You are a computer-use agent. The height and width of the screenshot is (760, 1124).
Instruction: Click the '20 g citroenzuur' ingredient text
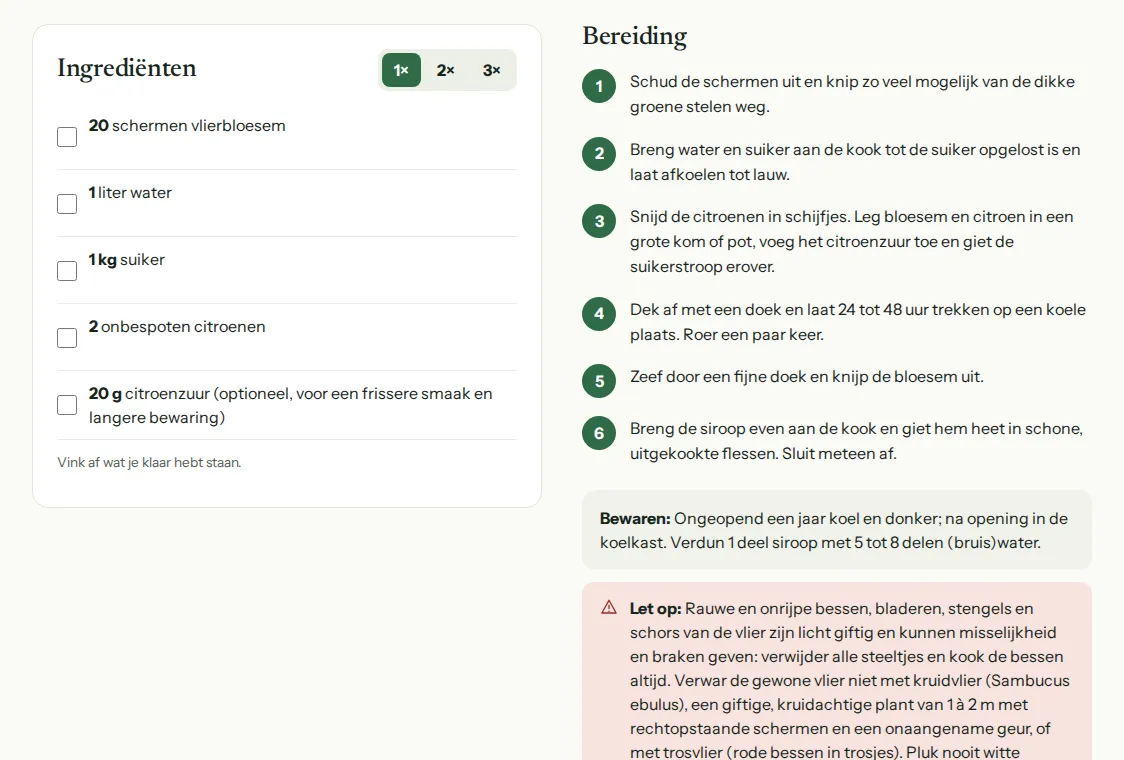290,405
